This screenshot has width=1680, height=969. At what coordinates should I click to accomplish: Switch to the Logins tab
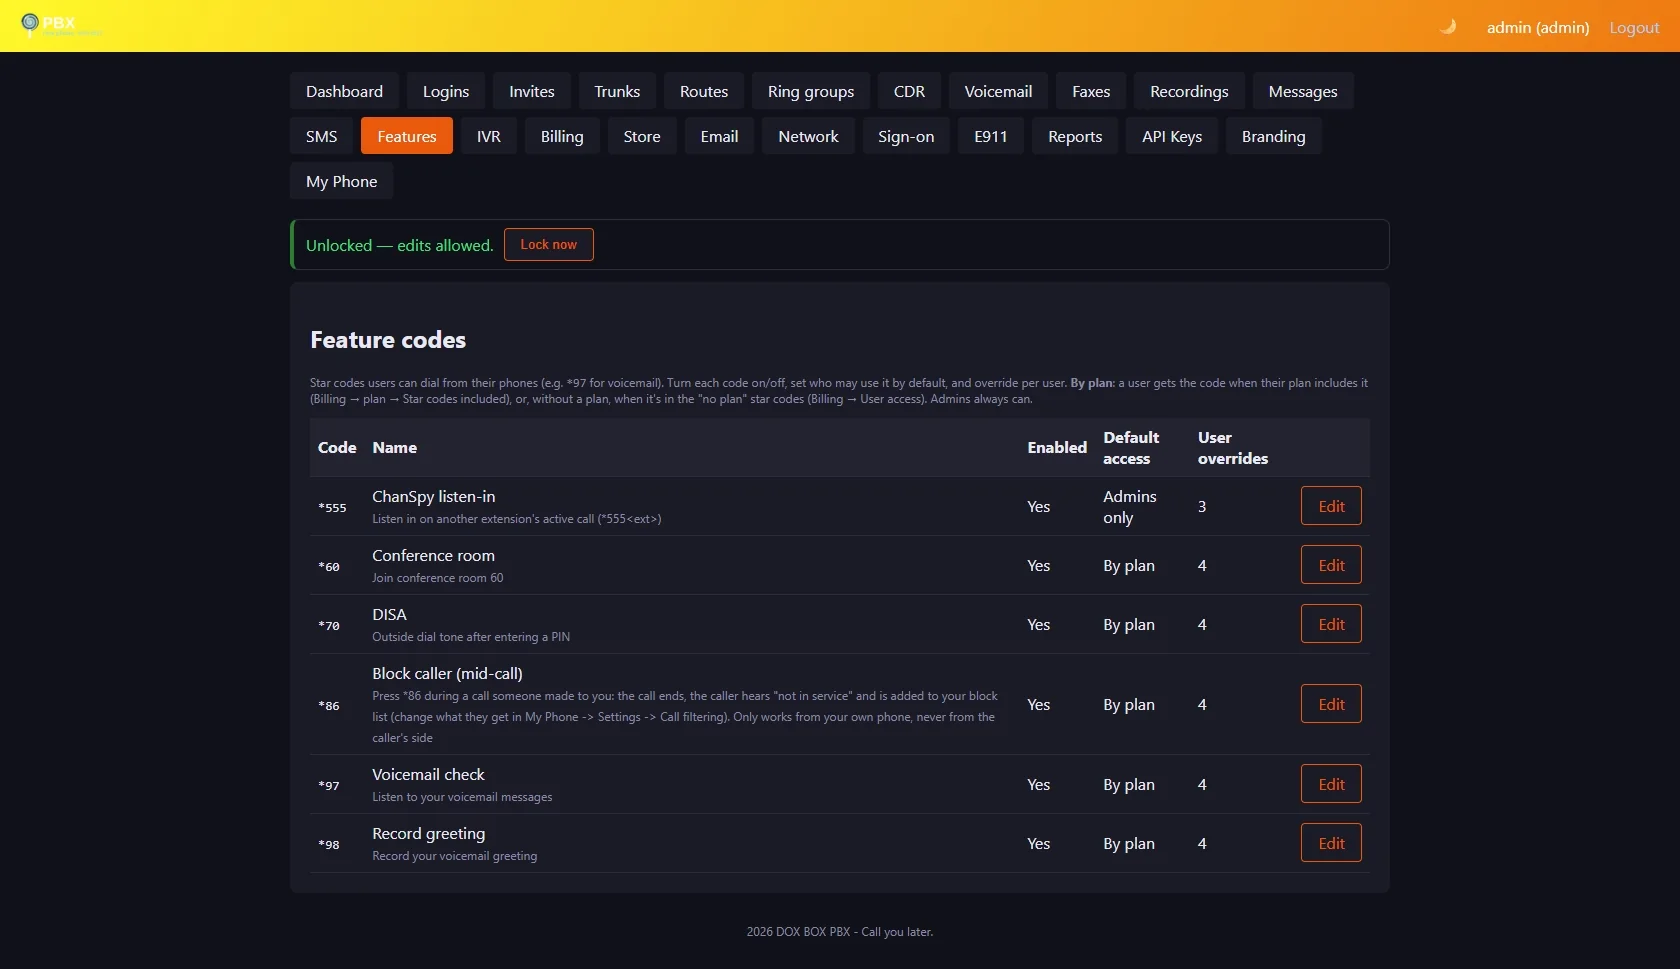click(x=446, y=91)
